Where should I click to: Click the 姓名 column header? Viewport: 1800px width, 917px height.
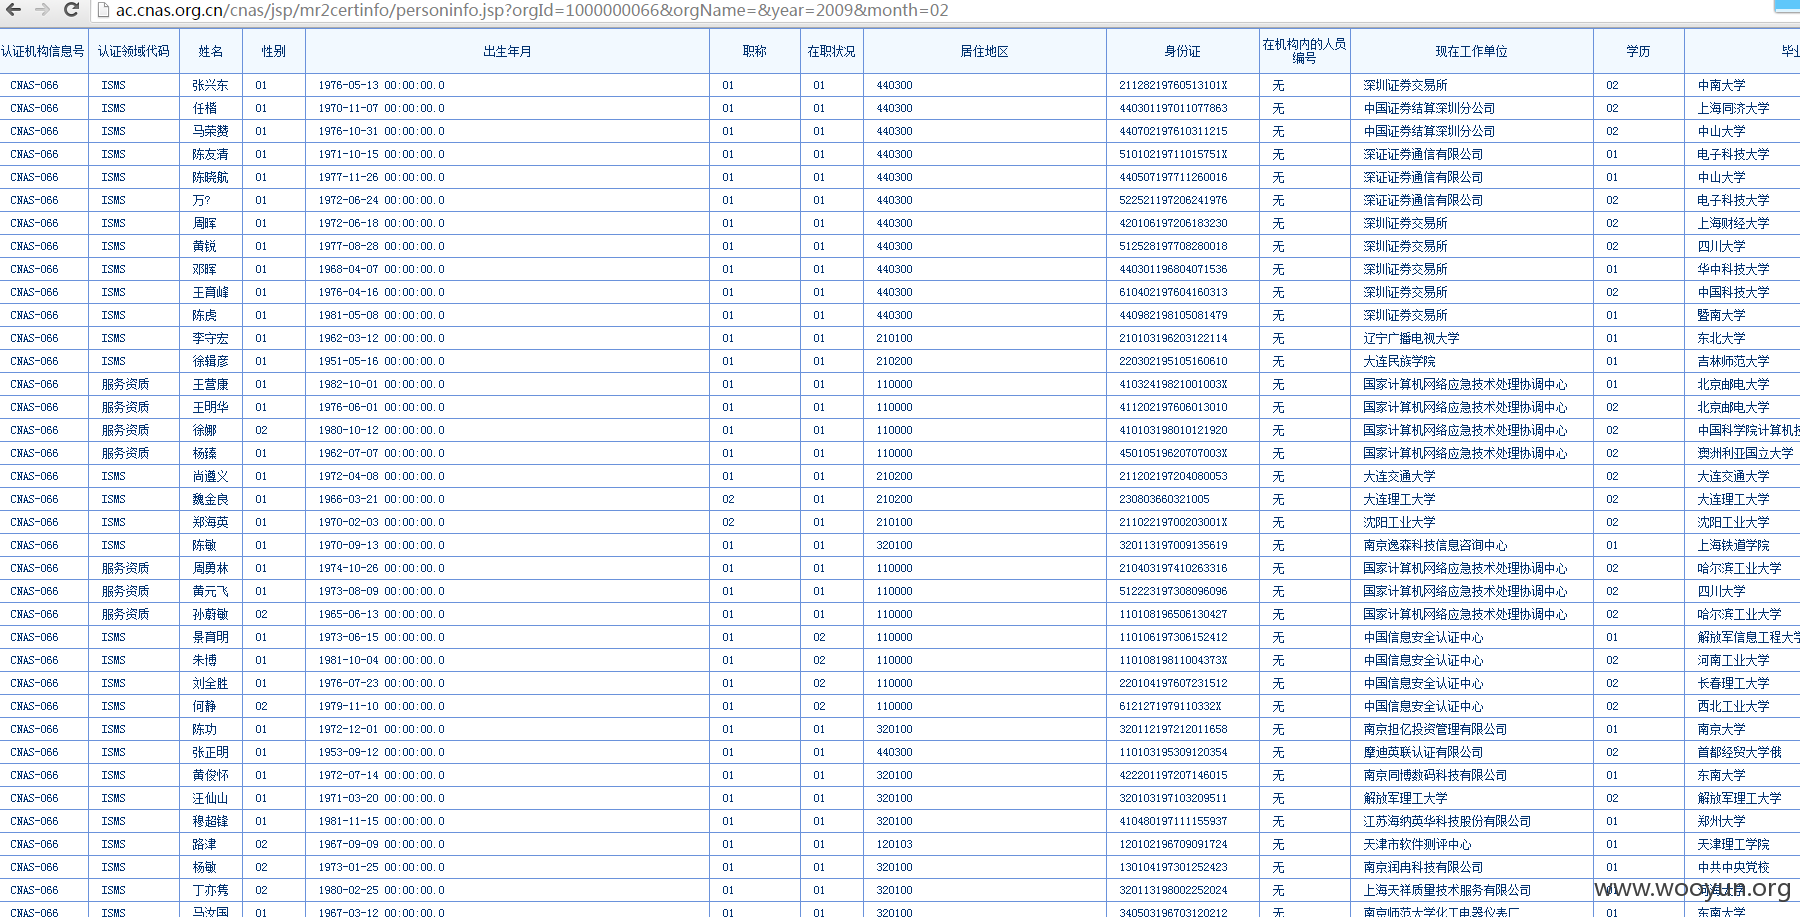tap(211, 51)
